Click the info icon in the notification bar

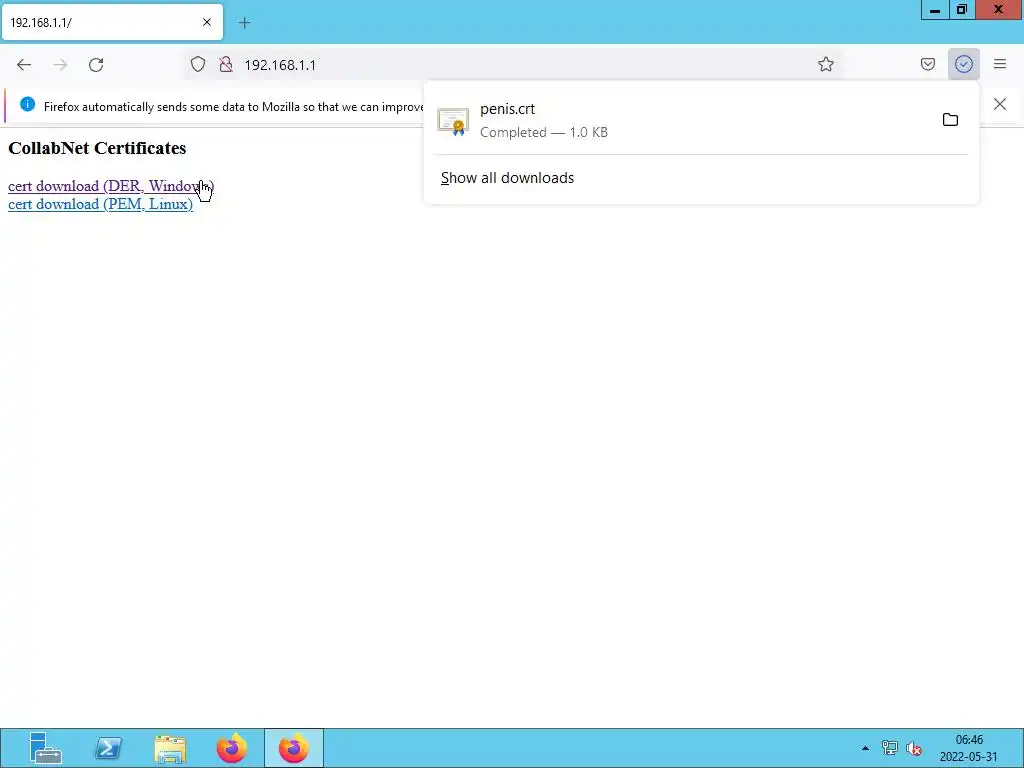(27, 104)
